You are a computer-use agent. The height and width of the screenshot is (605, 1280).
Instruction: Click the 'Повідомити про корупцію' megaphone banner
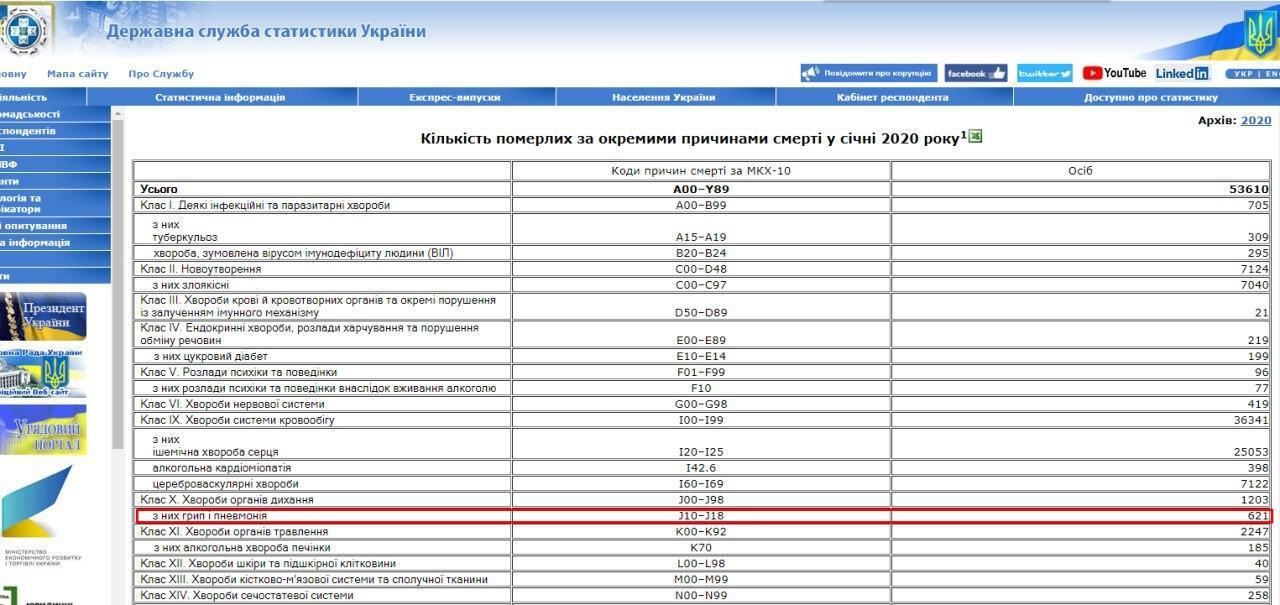point(869,73)
